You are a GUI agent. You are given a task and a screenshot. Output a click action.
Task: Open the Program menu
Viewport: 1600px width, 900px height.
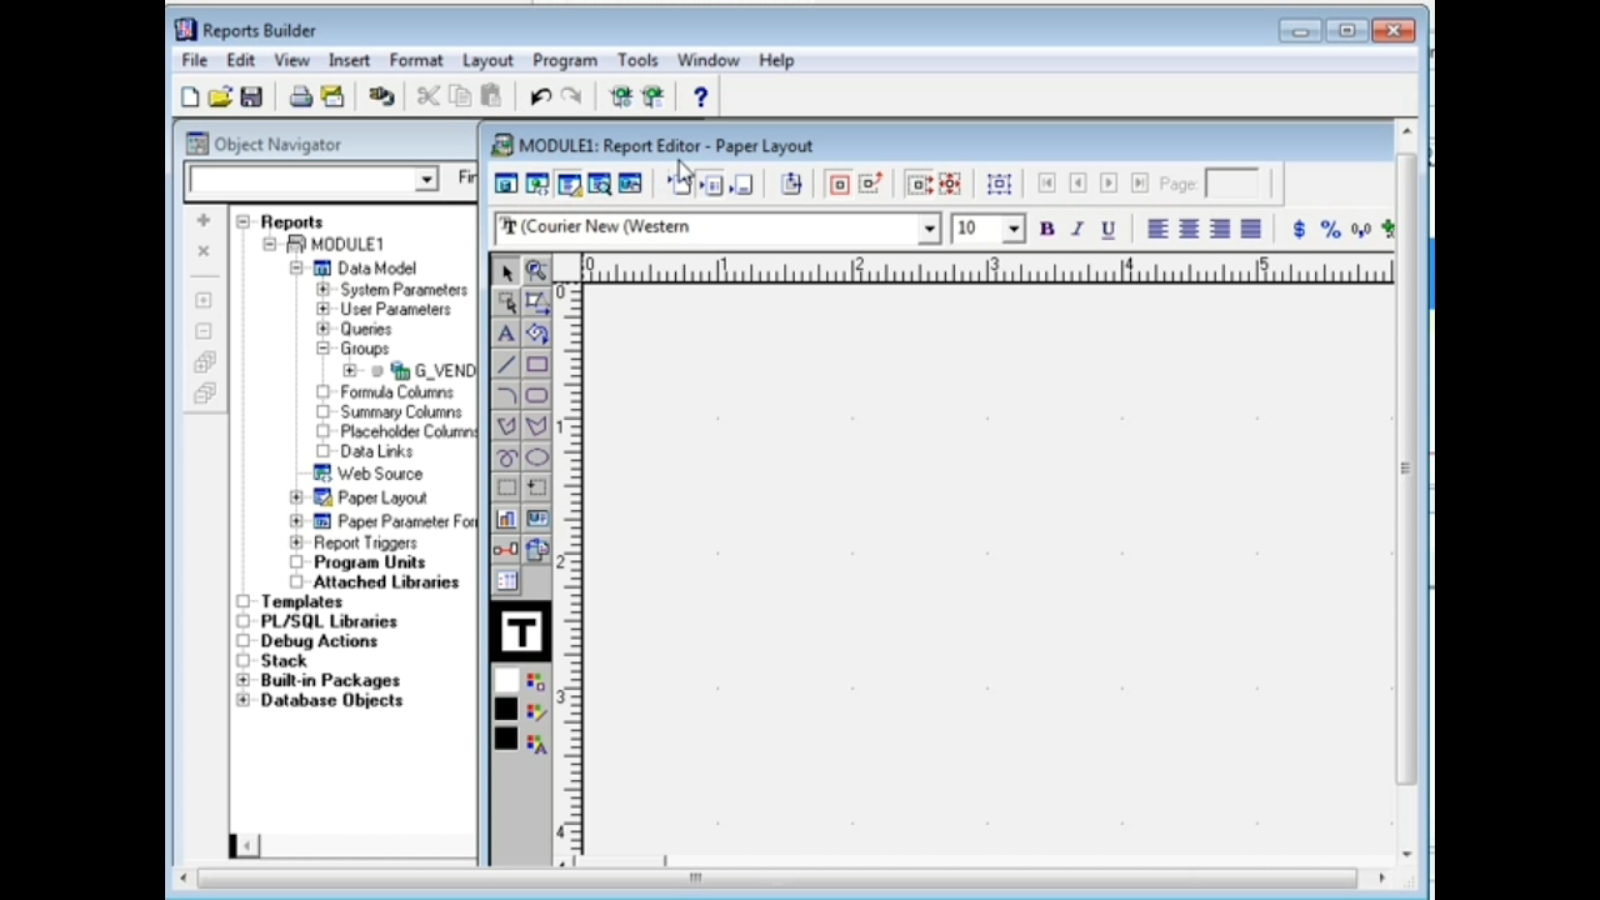tap(563, 60)
